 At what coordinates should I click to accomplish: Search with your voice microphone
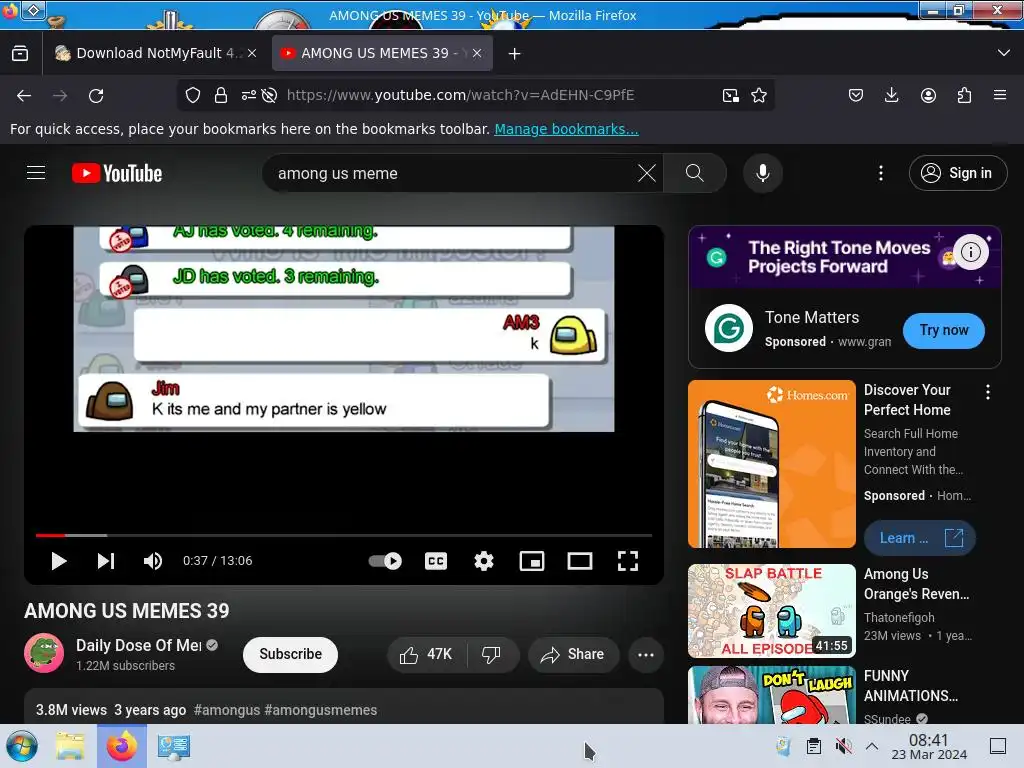(763, 173)
